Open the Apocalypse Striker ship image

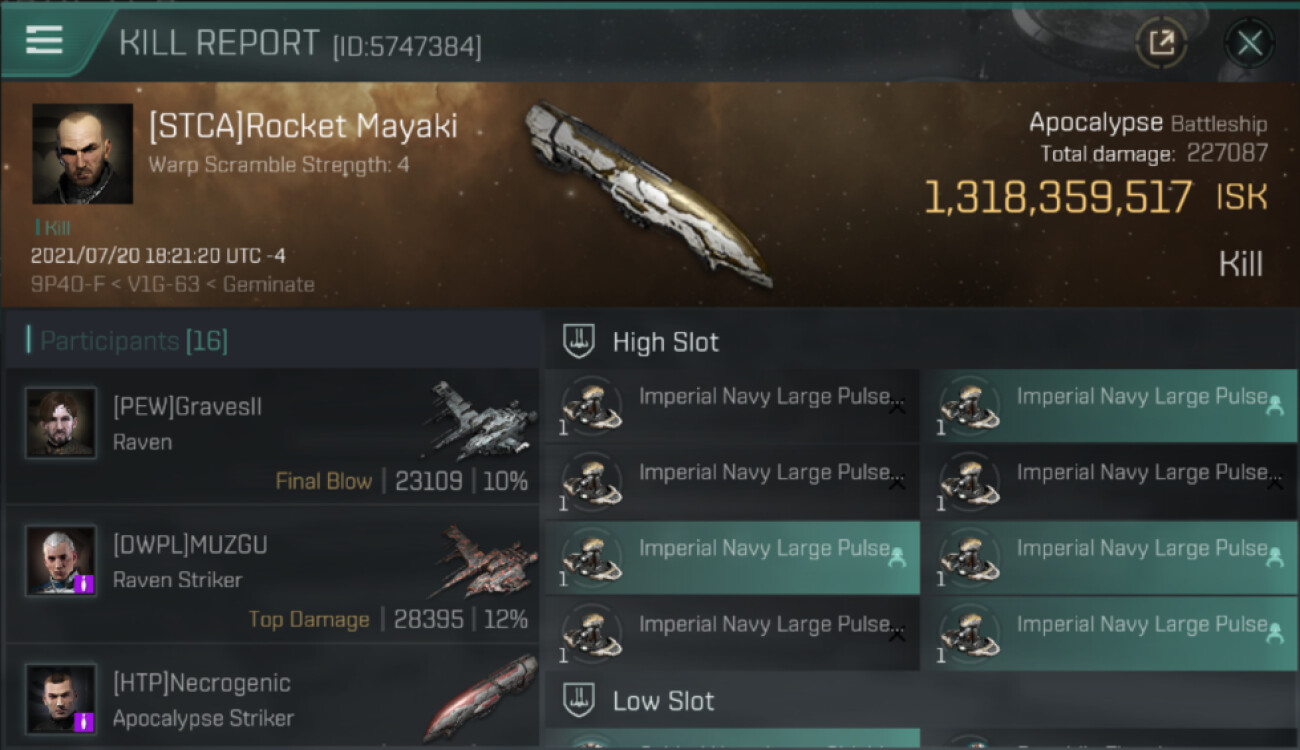[483, 696]
